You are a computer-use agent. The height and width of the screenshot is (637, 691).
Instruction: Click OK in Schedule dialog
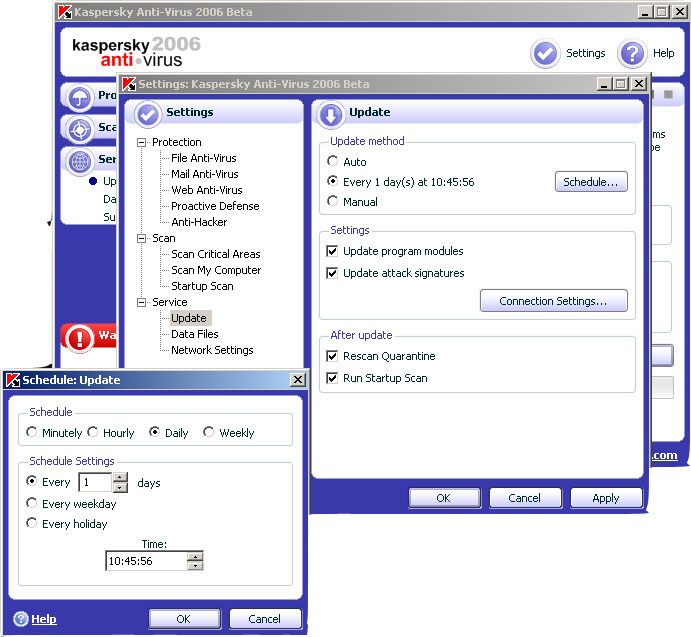184,619
